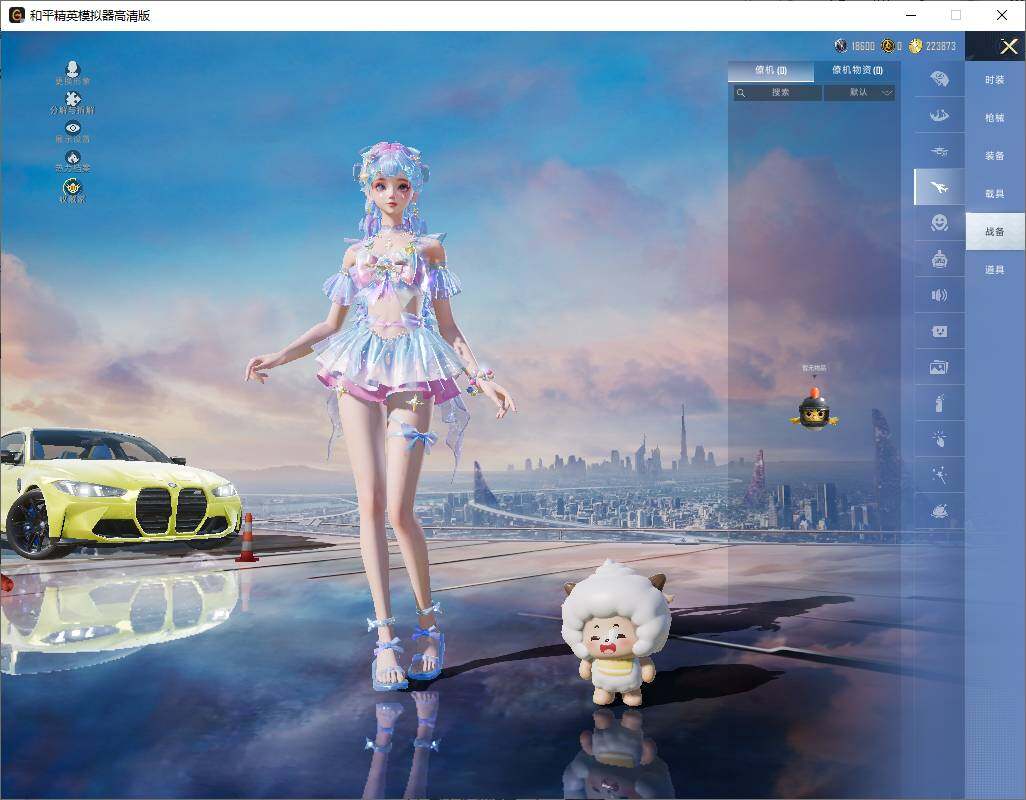
Task: Select the drone category icon
Action: 940,151
